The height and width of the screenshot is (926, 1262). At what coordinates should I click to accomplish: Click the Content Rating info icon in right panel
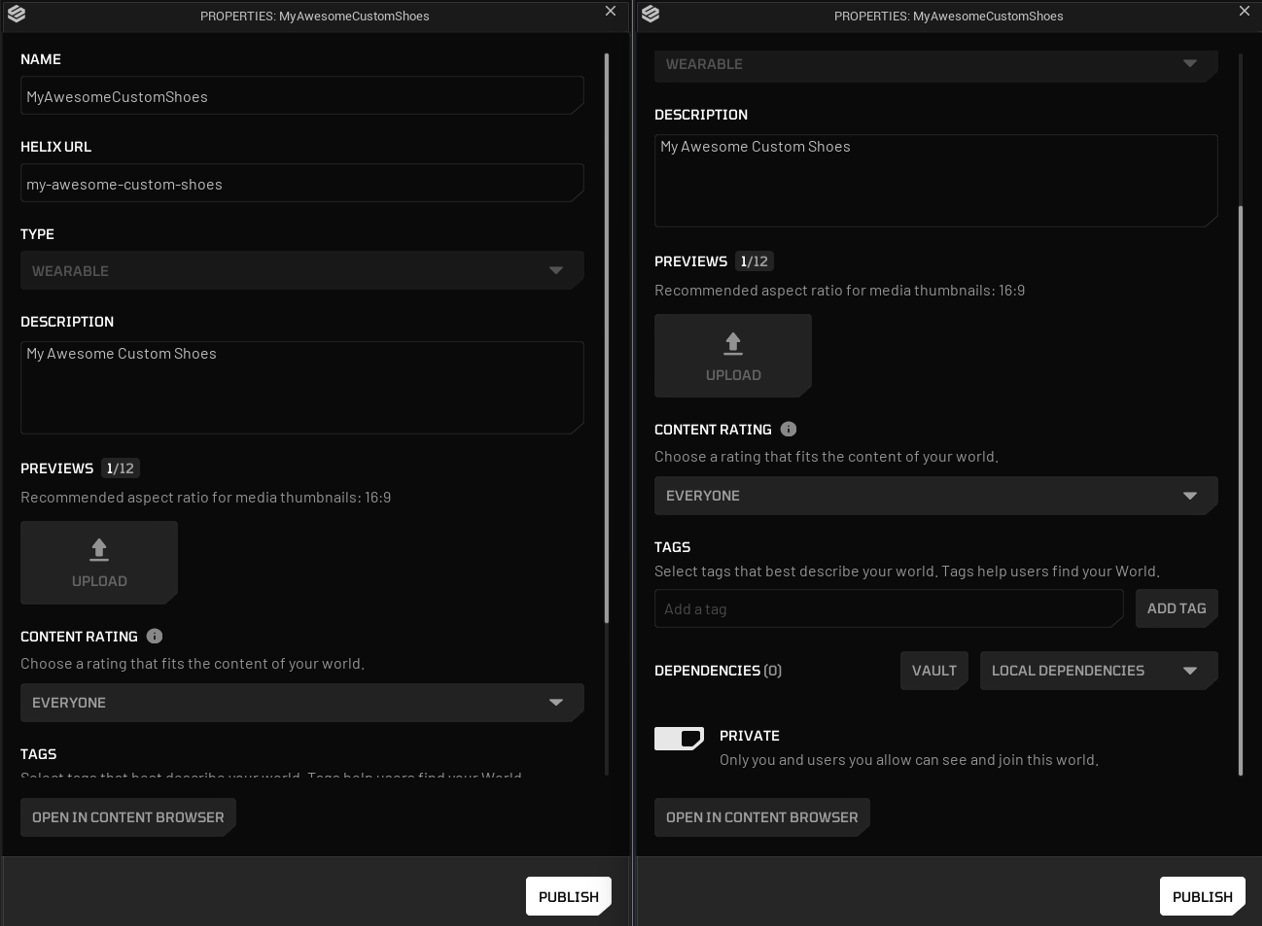point(788,429)
